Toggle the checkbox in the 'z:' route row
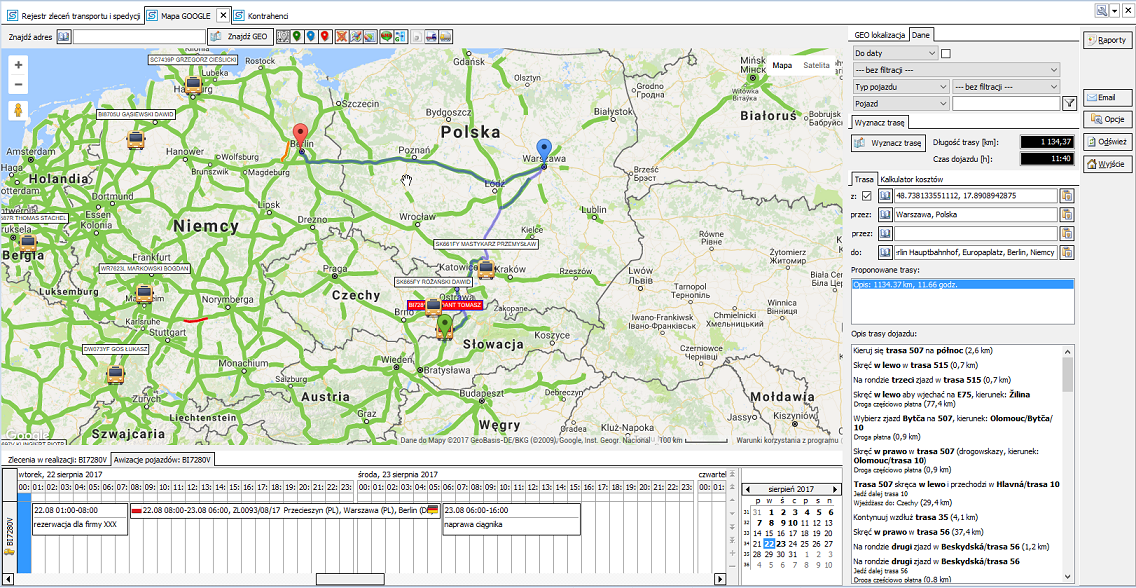The image size is (1136, 588). point(866,196)
